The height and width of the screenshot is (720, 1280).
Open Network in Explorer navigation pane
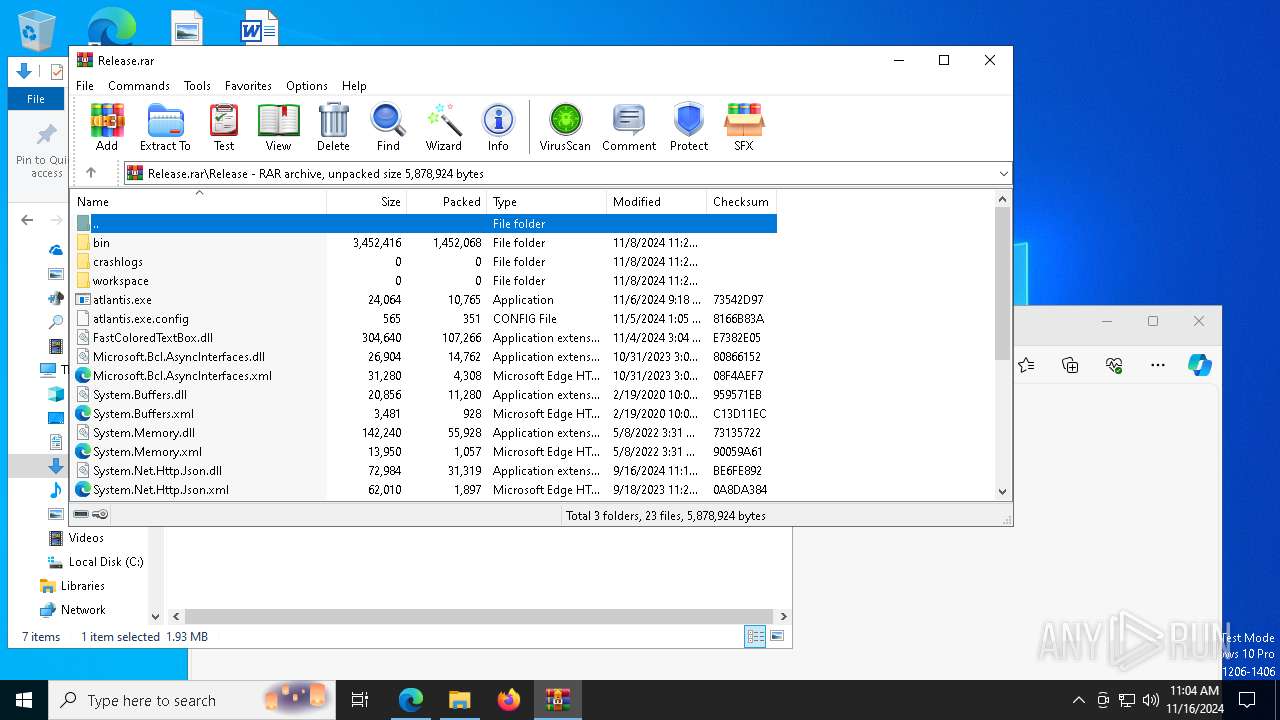(x=72, y=610)
